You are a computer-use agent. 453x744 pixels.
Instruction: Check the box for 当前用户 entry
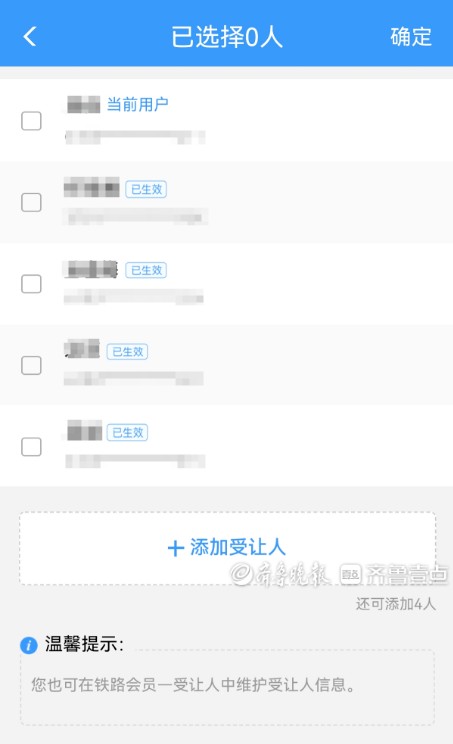31,121
